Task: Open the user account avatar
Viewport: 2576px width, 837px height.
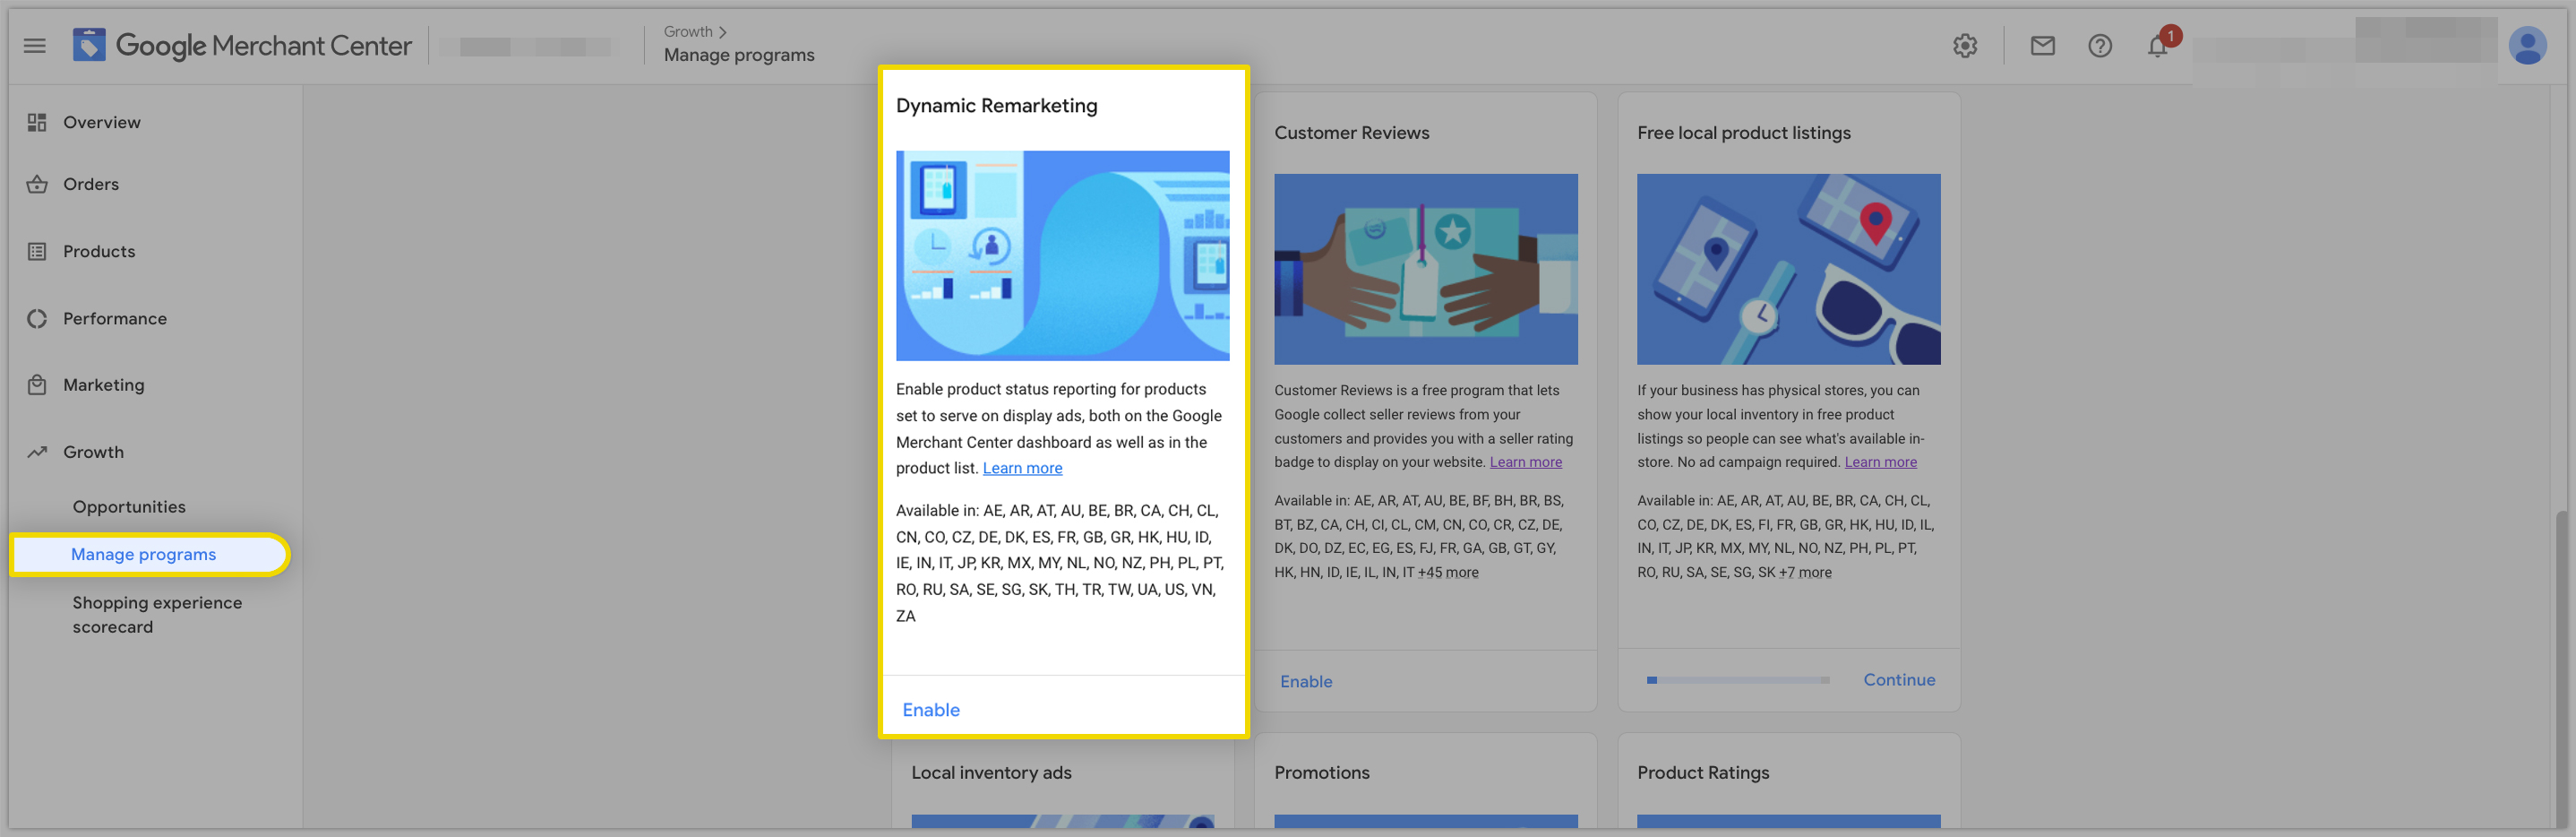Action: 2527,46
